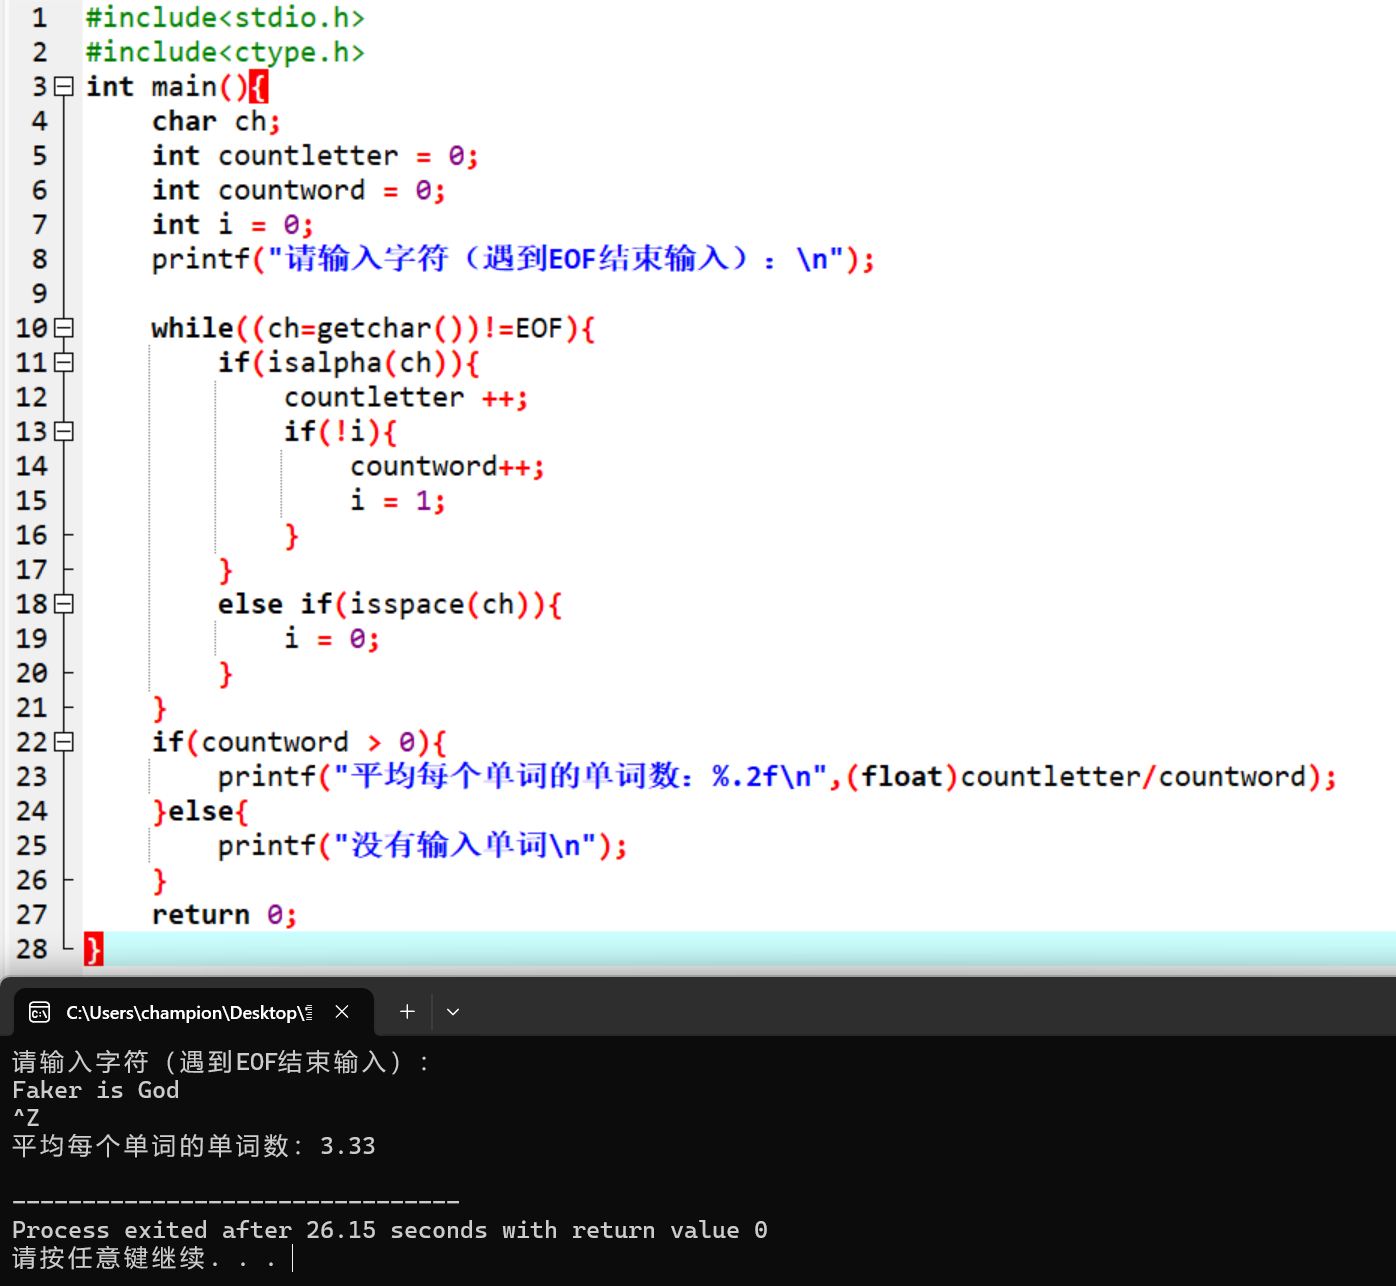Click line number 28 in the gutter

coord(31,949)
